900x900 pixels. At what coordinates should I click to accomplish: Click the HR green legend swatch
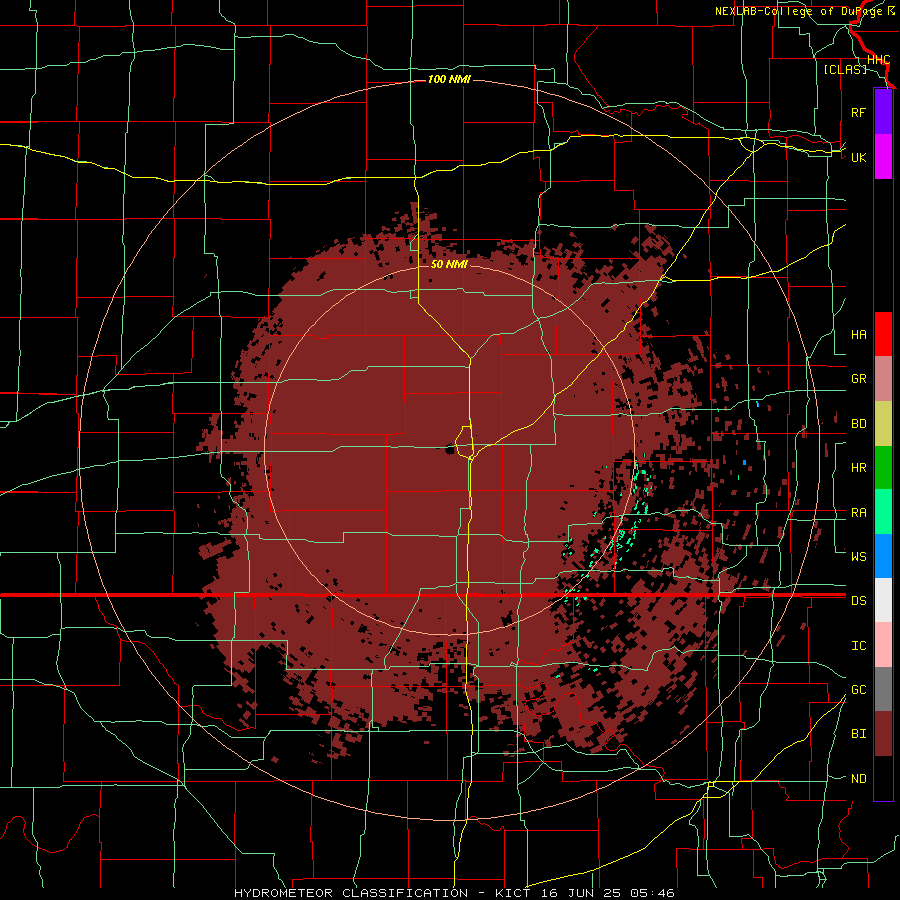883,468
